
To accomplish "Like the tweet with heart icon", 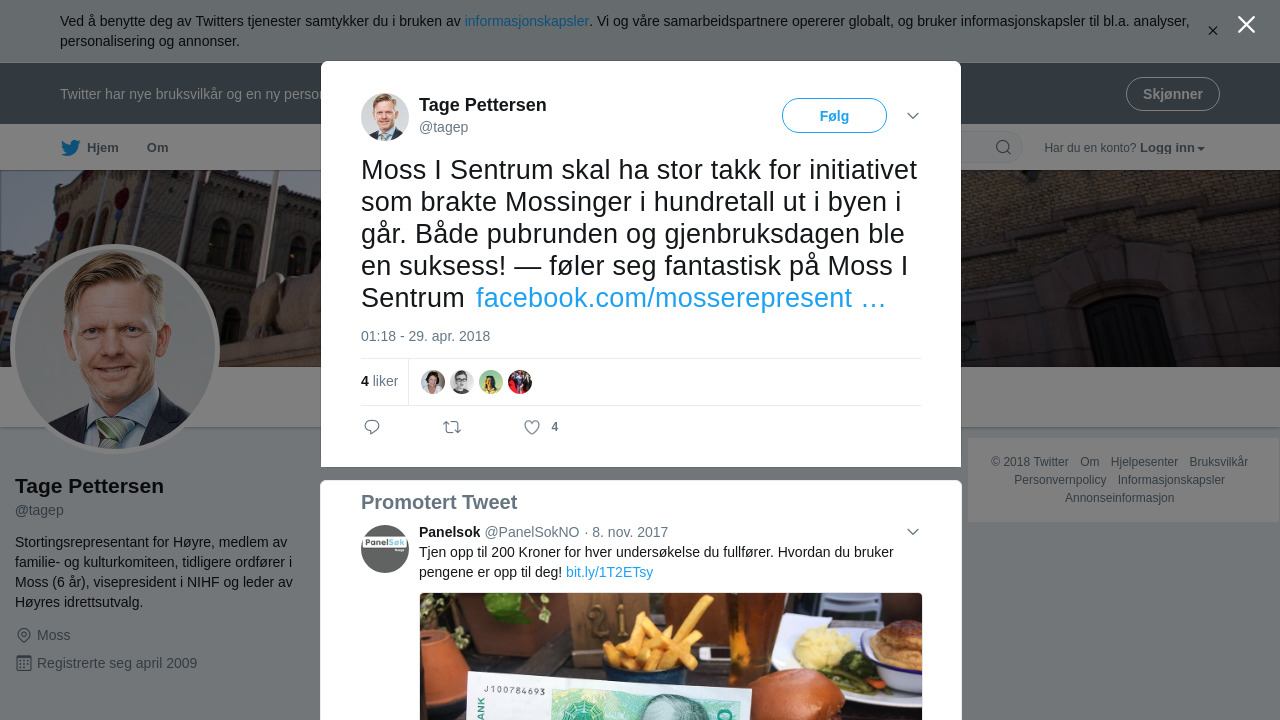I will point(532,427).
